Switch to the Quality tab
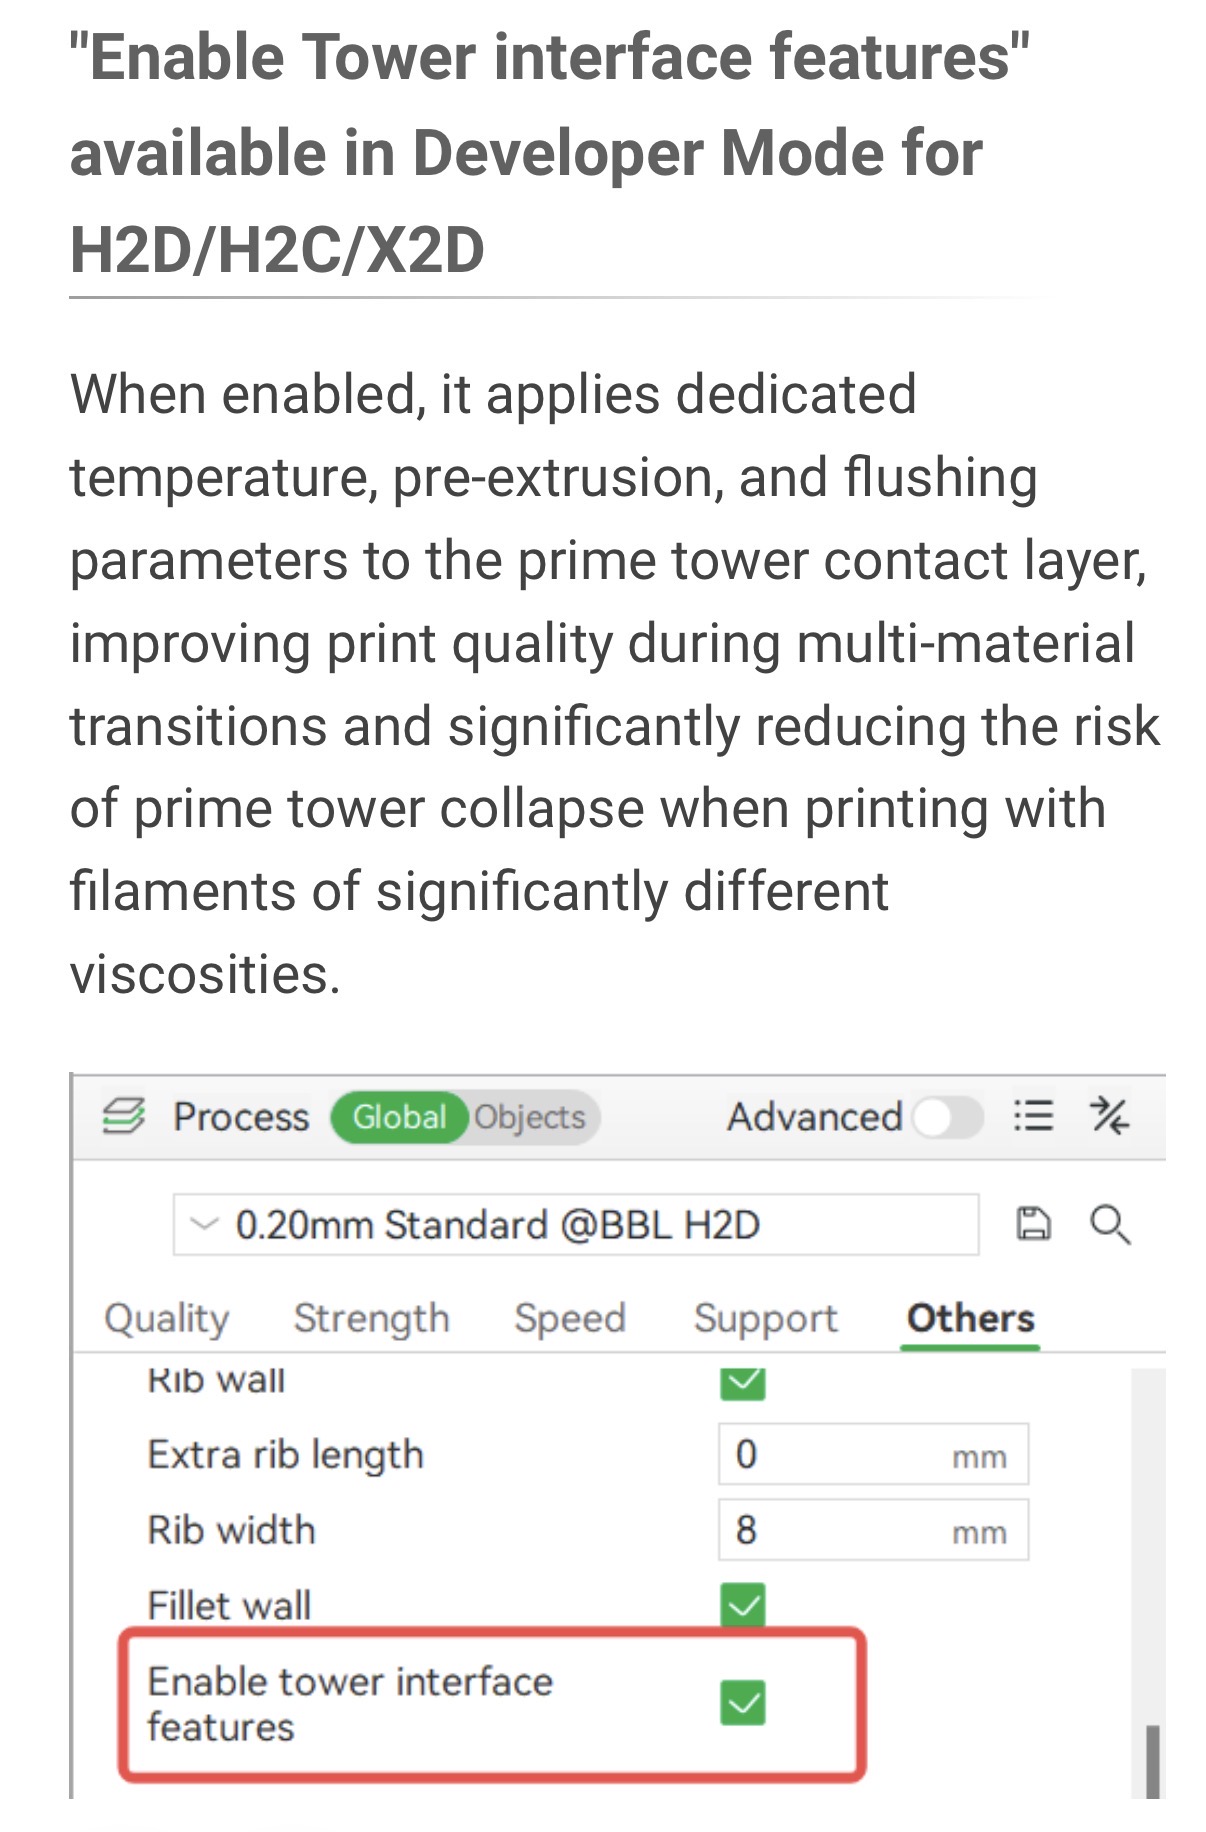This screenshot has height=1832, width=1206. pyautogui.click(x=167, y=1318)
